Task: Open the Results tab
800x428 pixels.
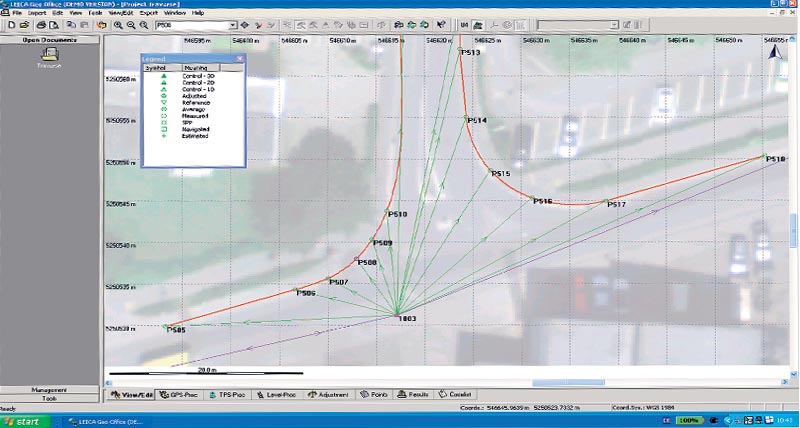Action: pos(414,395)
